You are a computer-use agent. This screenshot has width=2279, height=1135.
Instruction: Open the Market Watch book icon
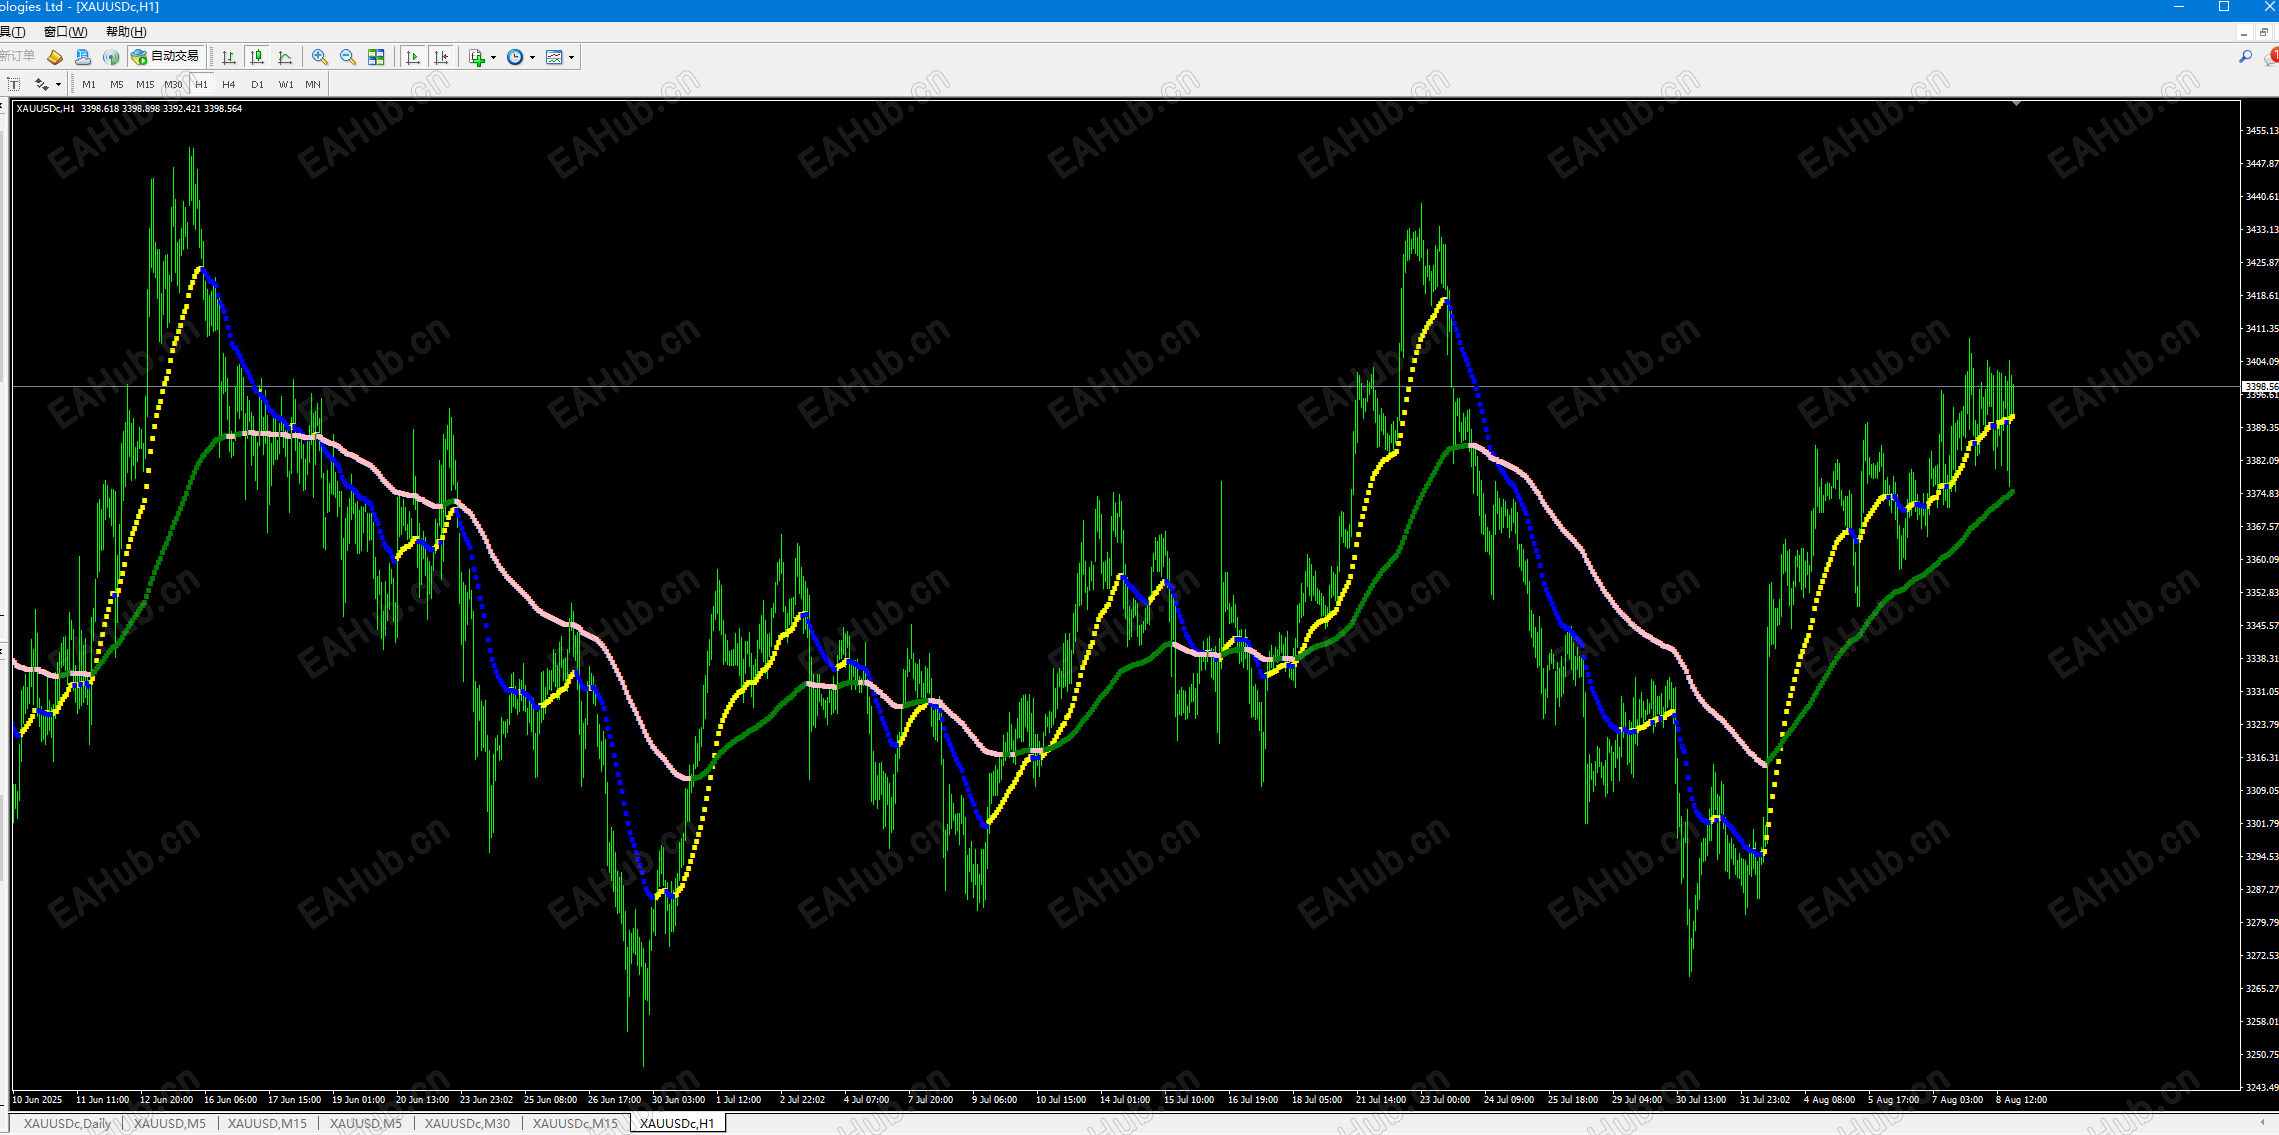click(x=54, y=57)
